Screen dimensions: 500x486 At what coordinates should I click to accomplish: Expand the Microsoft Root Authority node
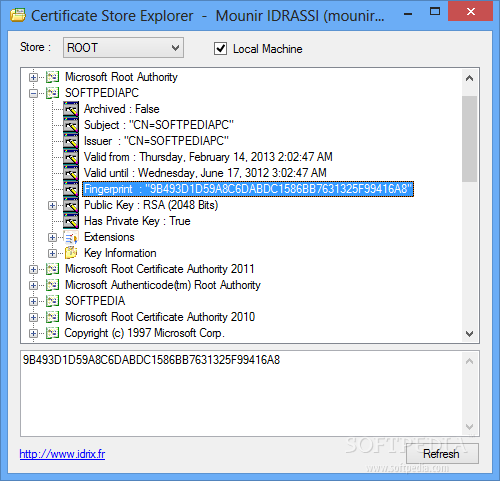tap(33, 77)
